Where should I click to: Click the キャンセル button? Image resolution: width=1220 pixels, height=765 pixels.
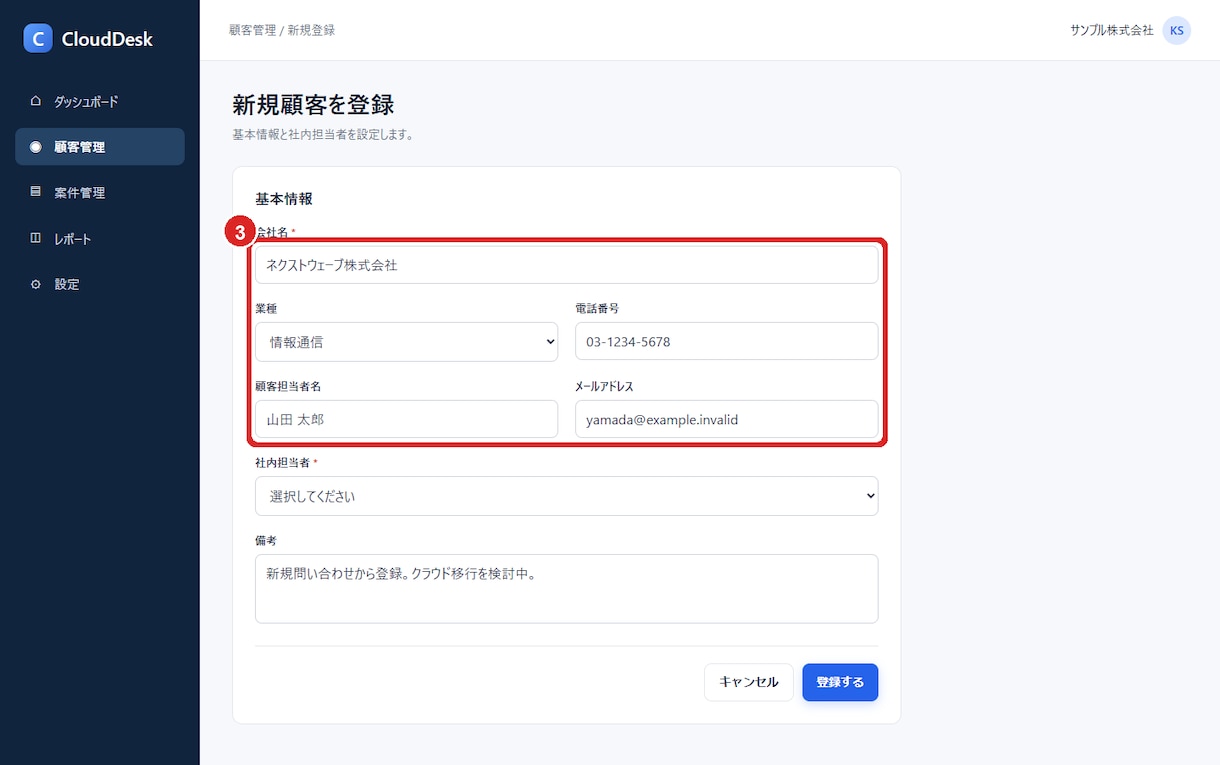click(x=749, y=682)
